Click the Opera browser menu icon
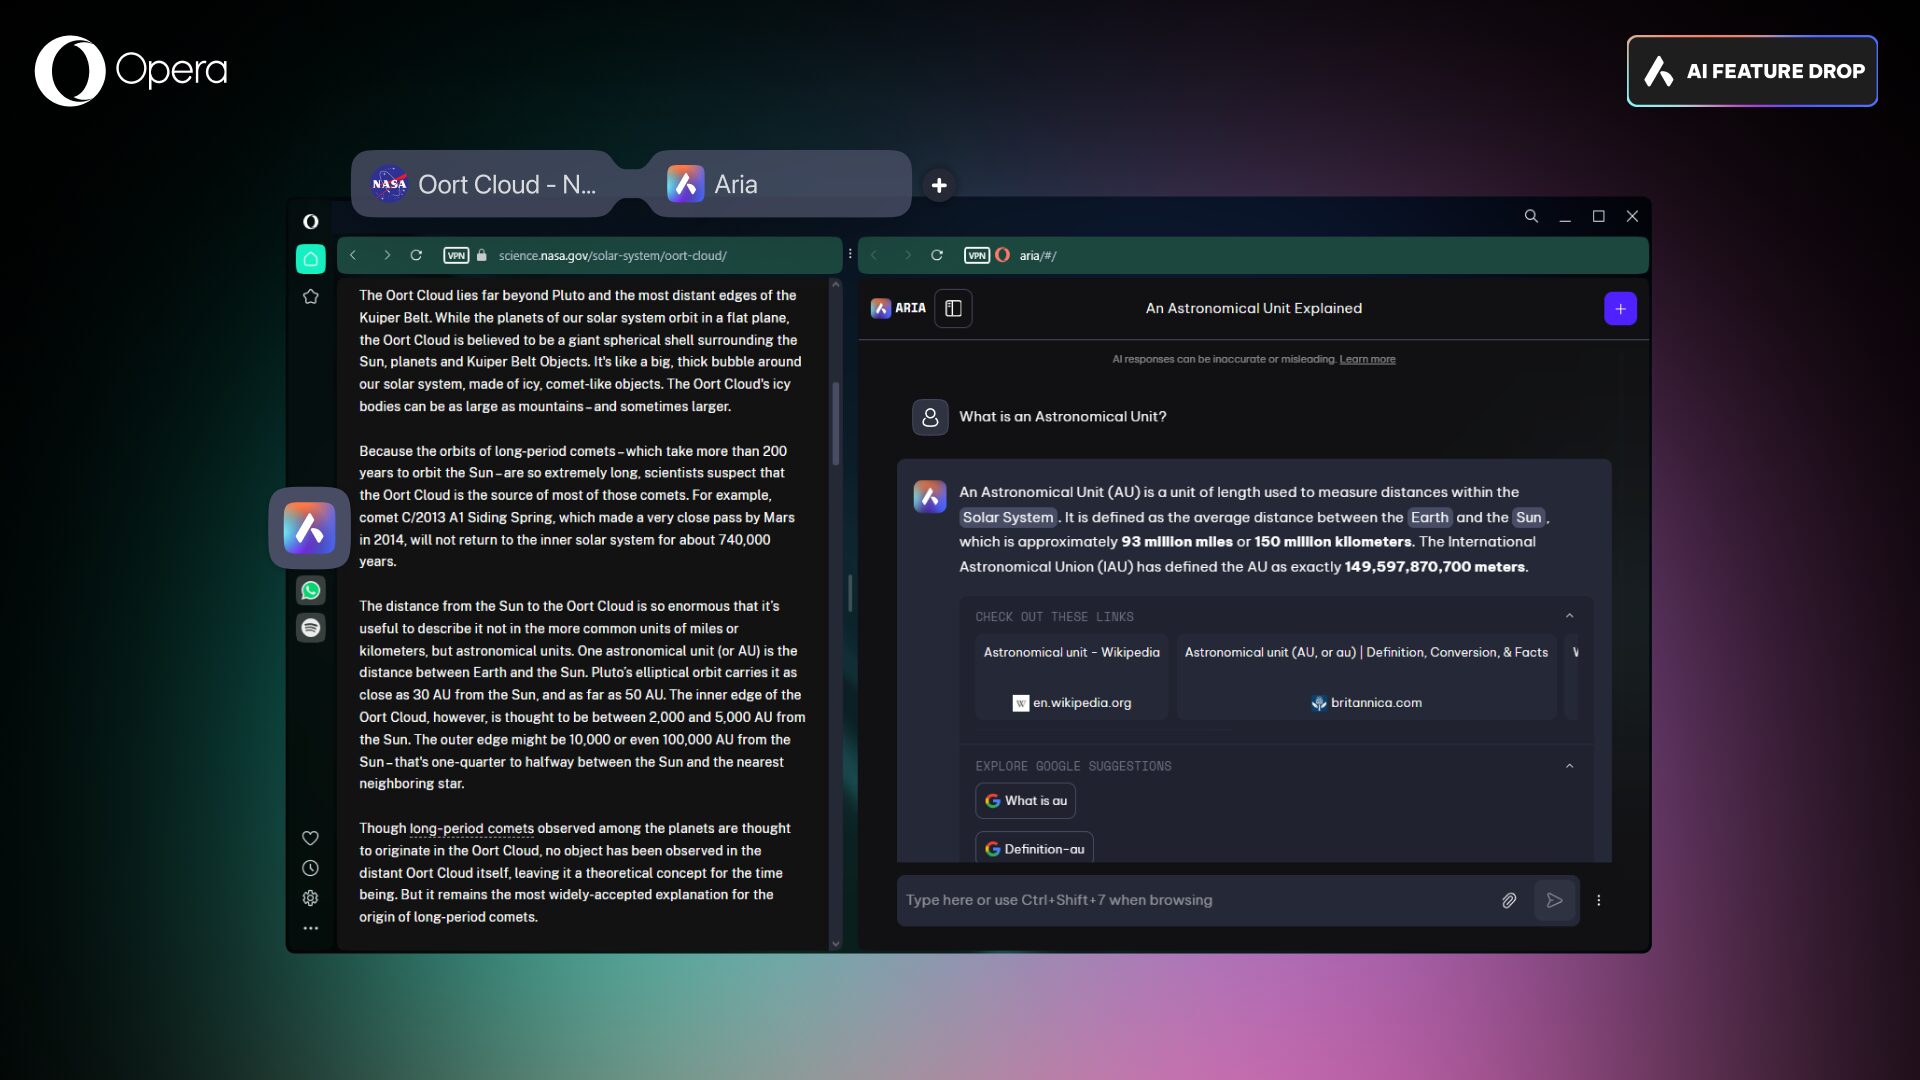This screenshot has height=1080, width=1920. [309, 220]
